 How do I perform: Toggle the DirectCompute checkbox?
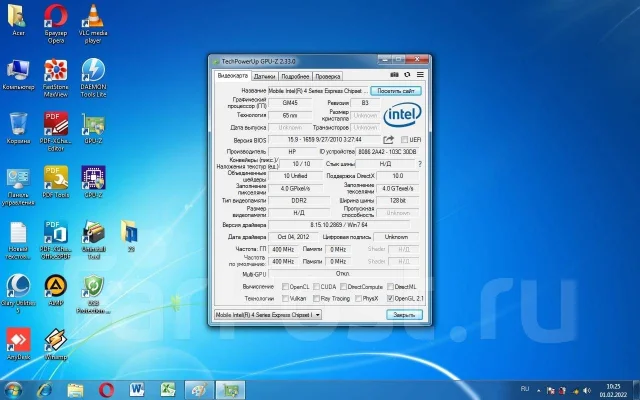pos(343,287)
